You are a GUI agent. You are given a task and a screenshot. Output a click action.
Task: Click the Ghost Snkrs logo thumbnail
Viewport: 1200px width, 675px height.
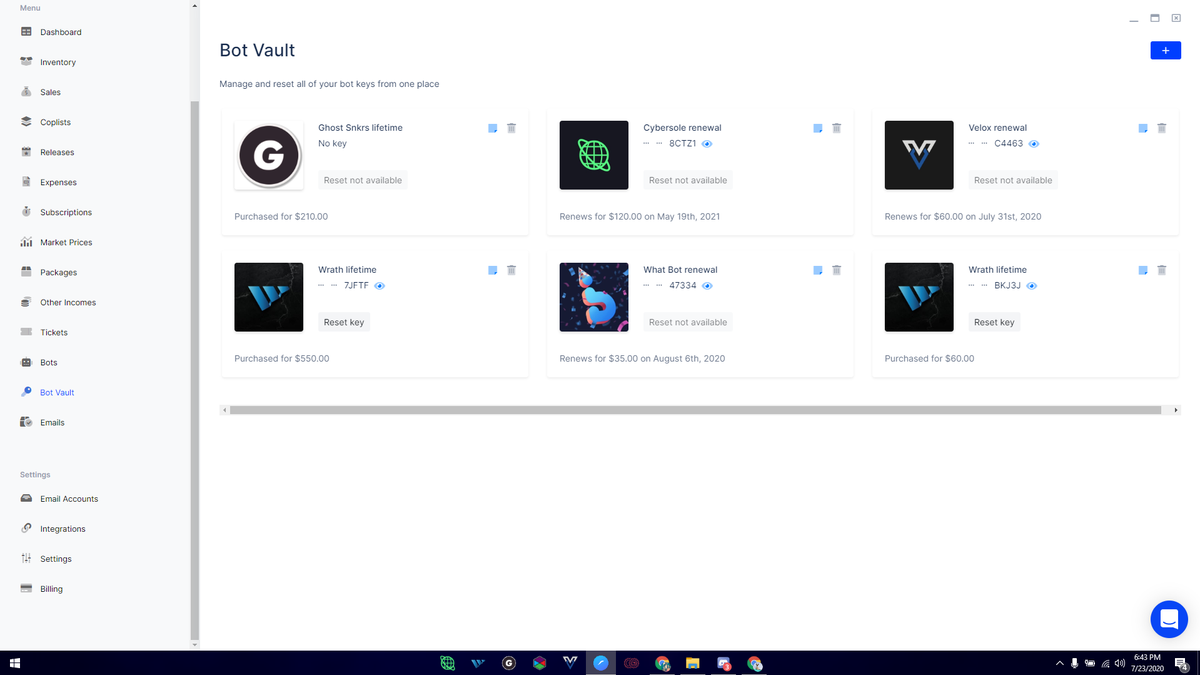[269, 155]
